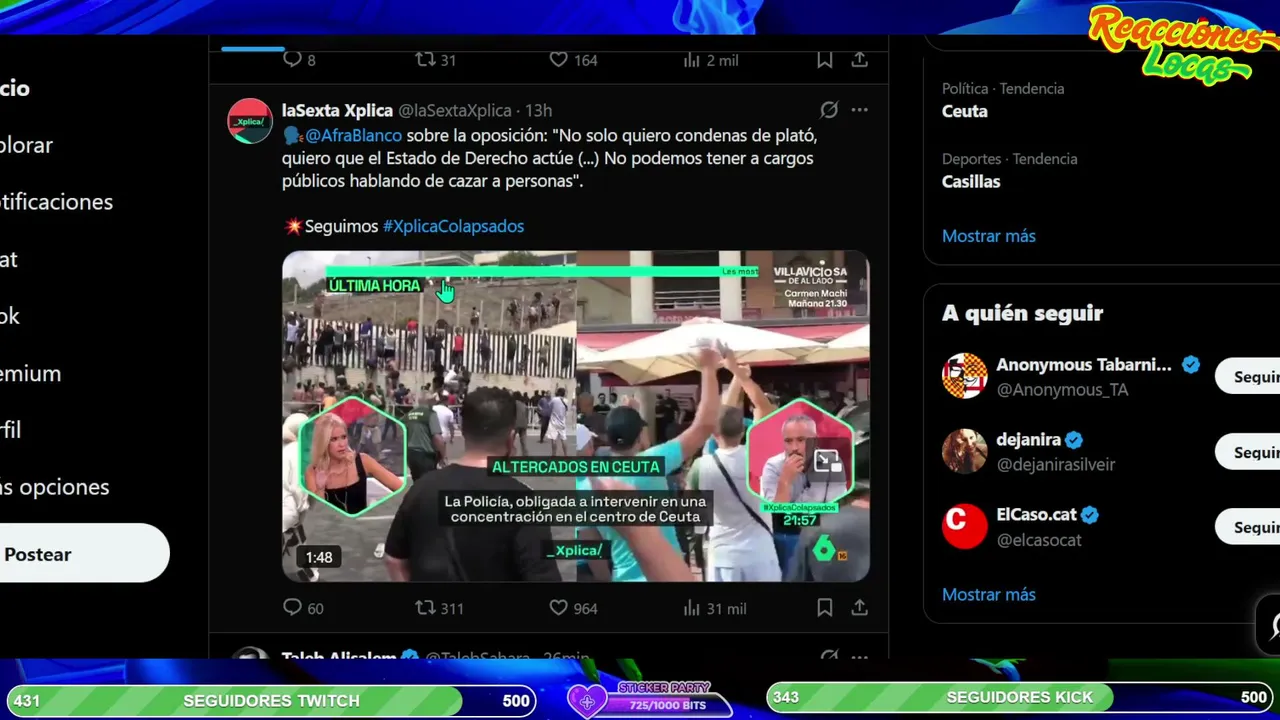The height and width of the screenshot is (720, 1280).
Task: Open Anonymous Tabarnia avatar
Action: pyautogui.click(x=964, y=376)
